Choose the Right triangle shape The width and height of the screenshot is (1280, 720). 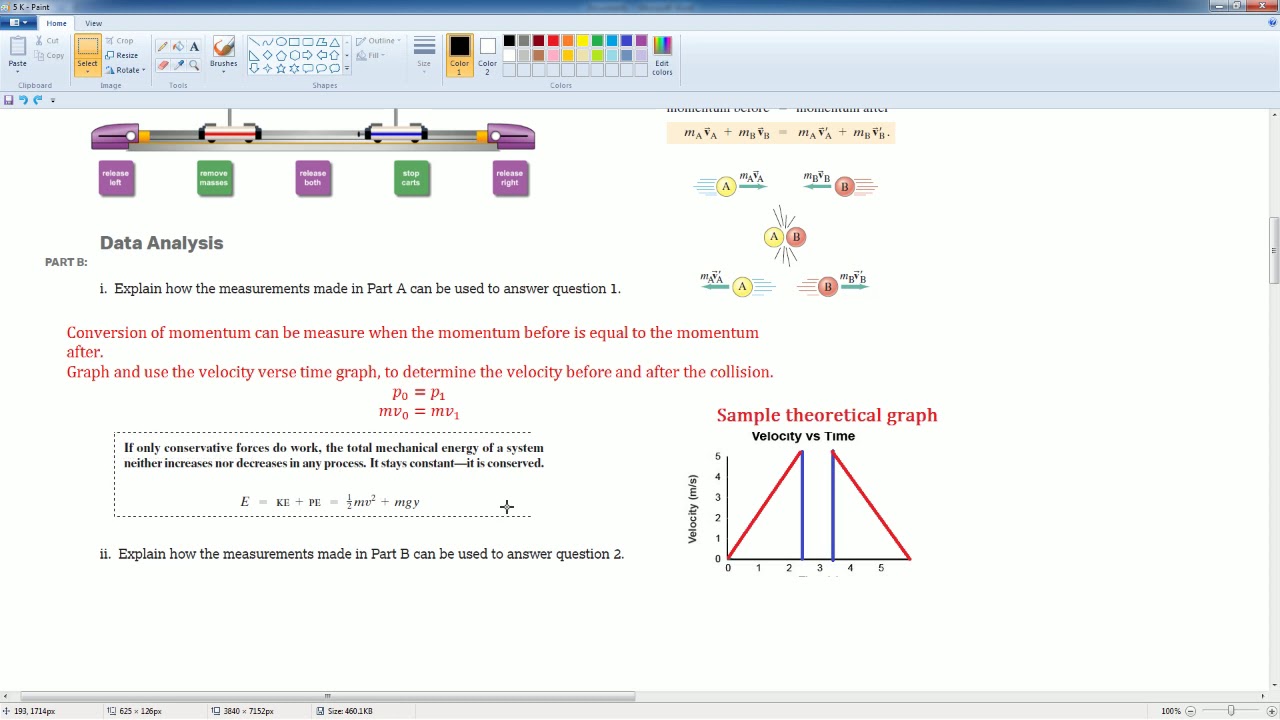(254, 55)
